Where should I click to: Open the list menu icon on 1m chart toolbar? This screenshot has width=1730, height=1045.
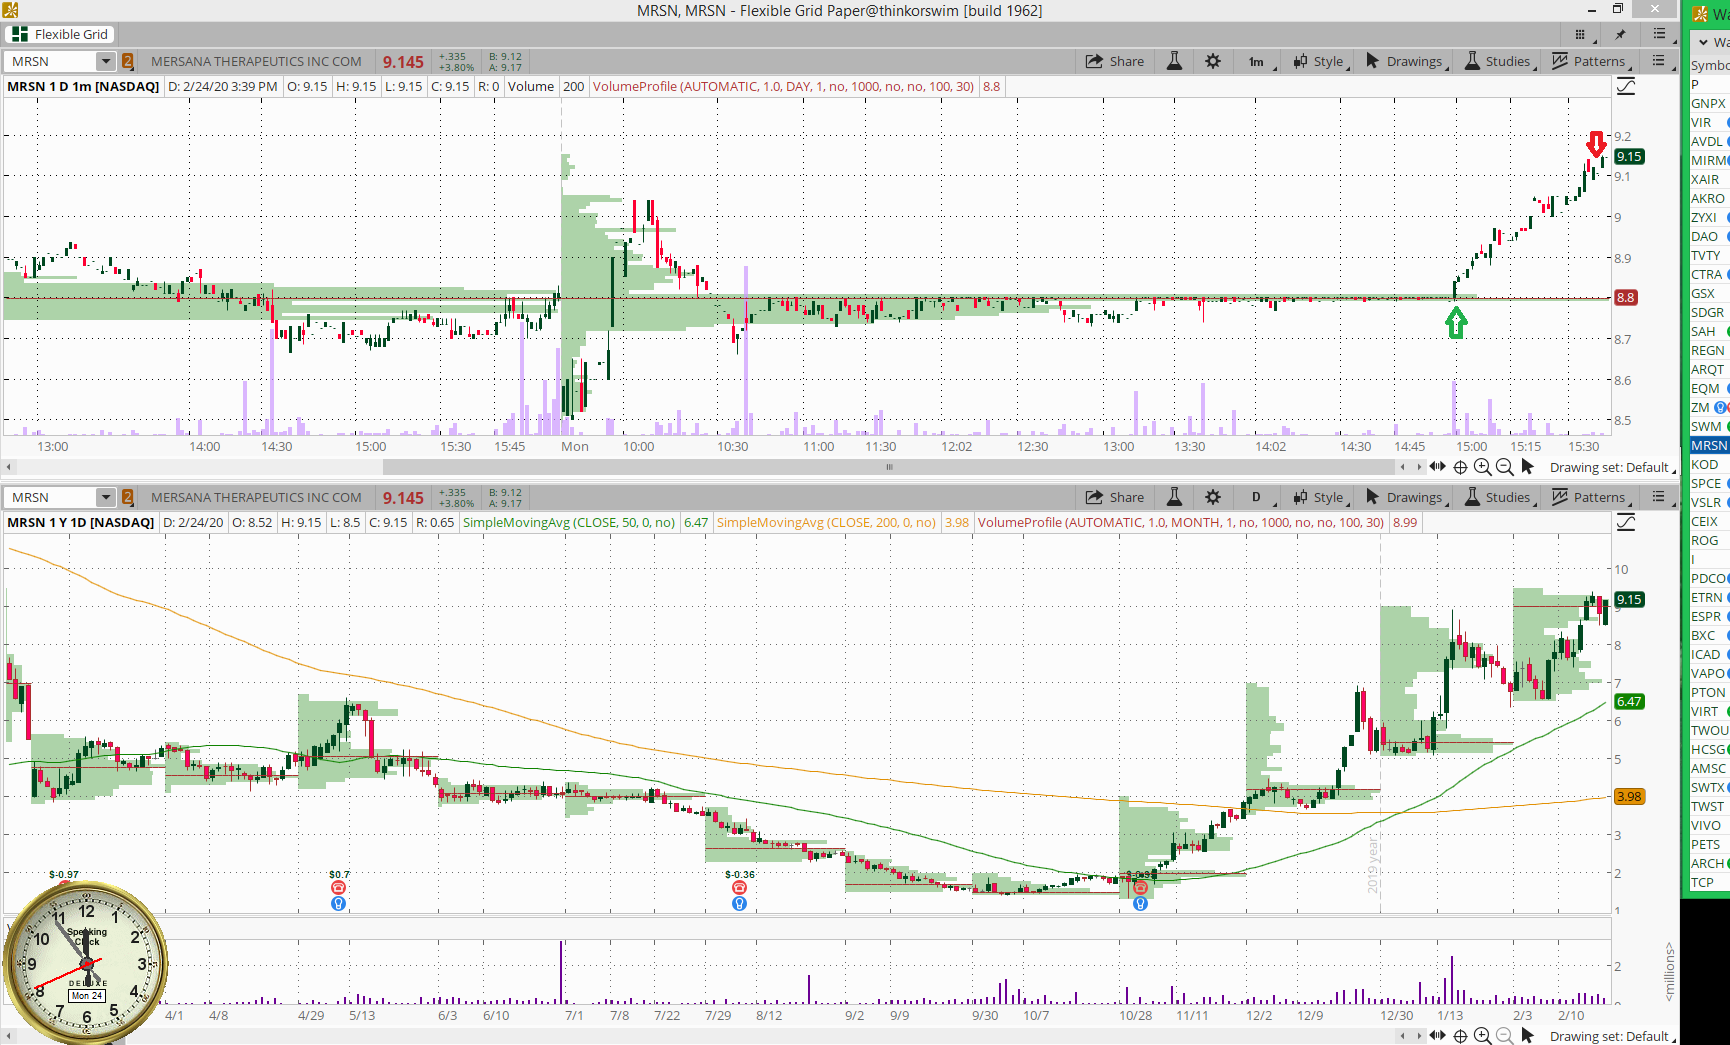coord(1658,61)
